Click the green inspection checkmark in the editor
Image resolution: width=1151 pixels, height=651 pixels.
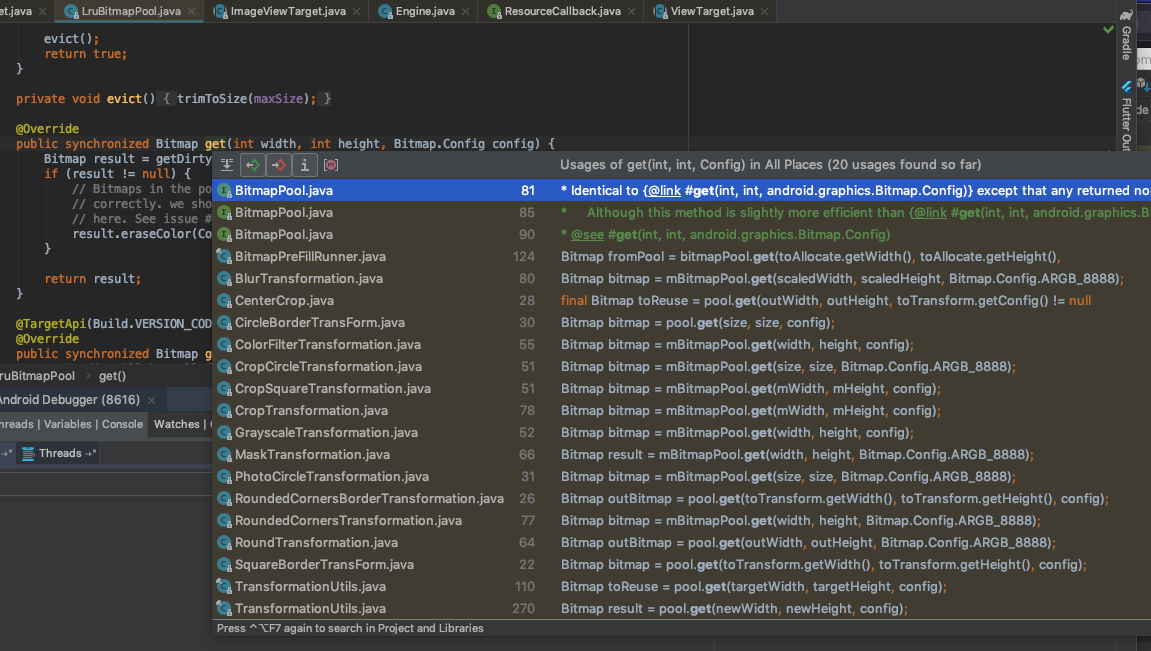(x=1108, y=30)
